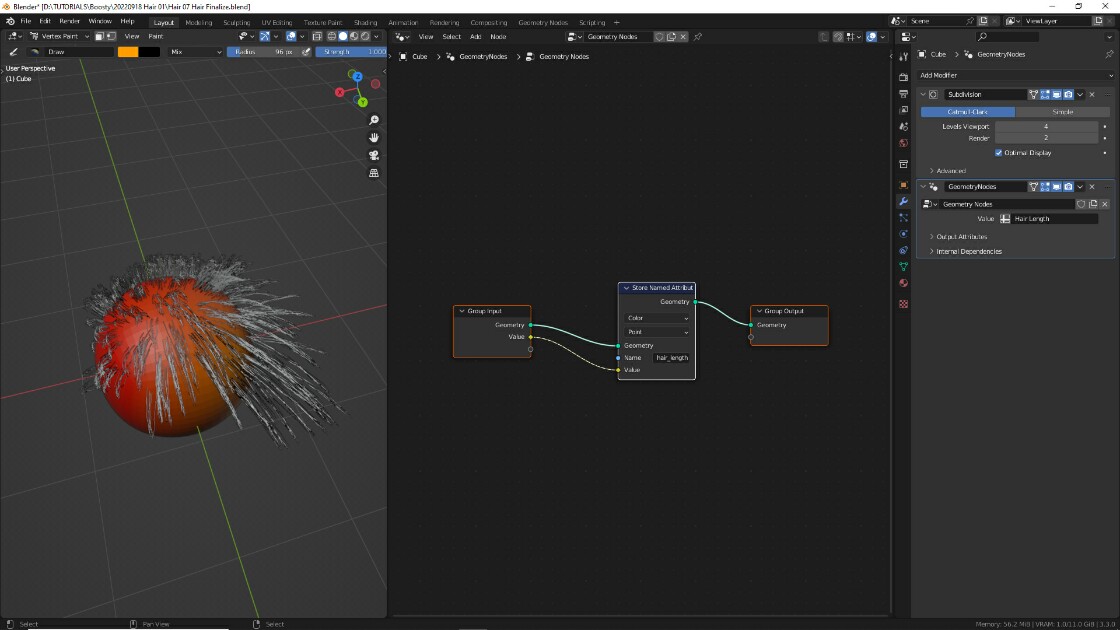Switch to the Geometry Nodes workspace tab
1120x630 pixels.
[x=543, y=22]
